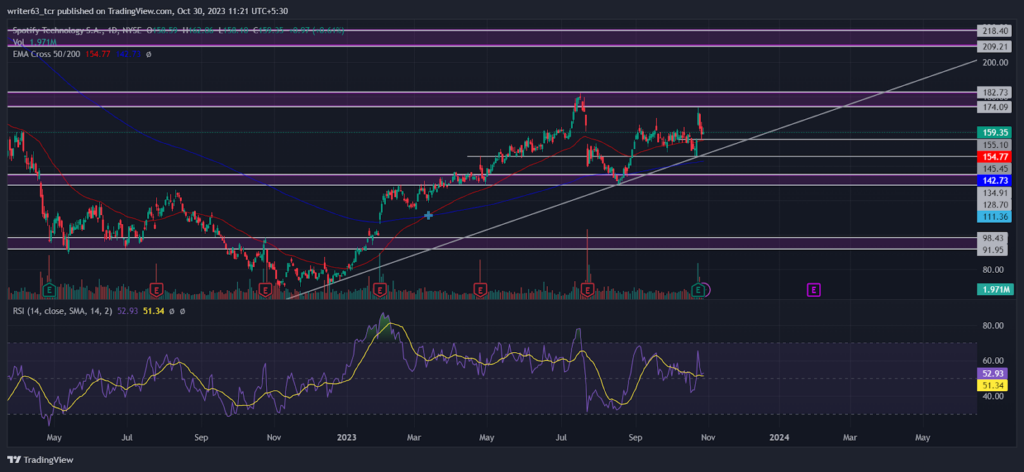Click the 98.43 price axis label
The image size is (1024, 472).
click(x=995, y=238)
